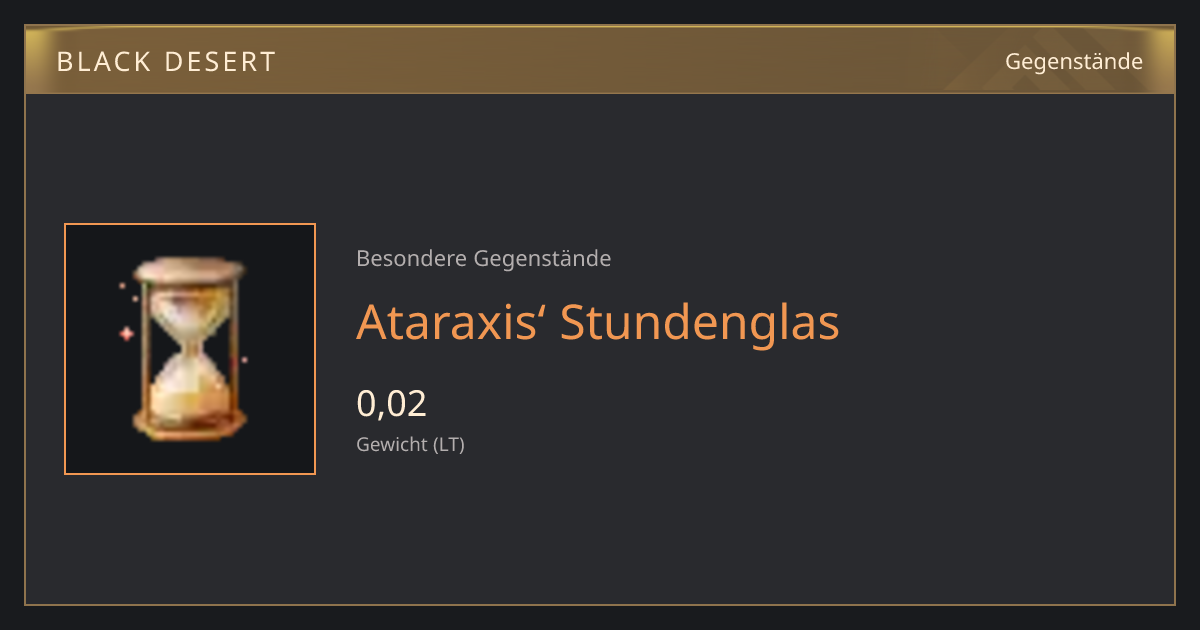Go to the Gegenstände section label

[1074, 62]
